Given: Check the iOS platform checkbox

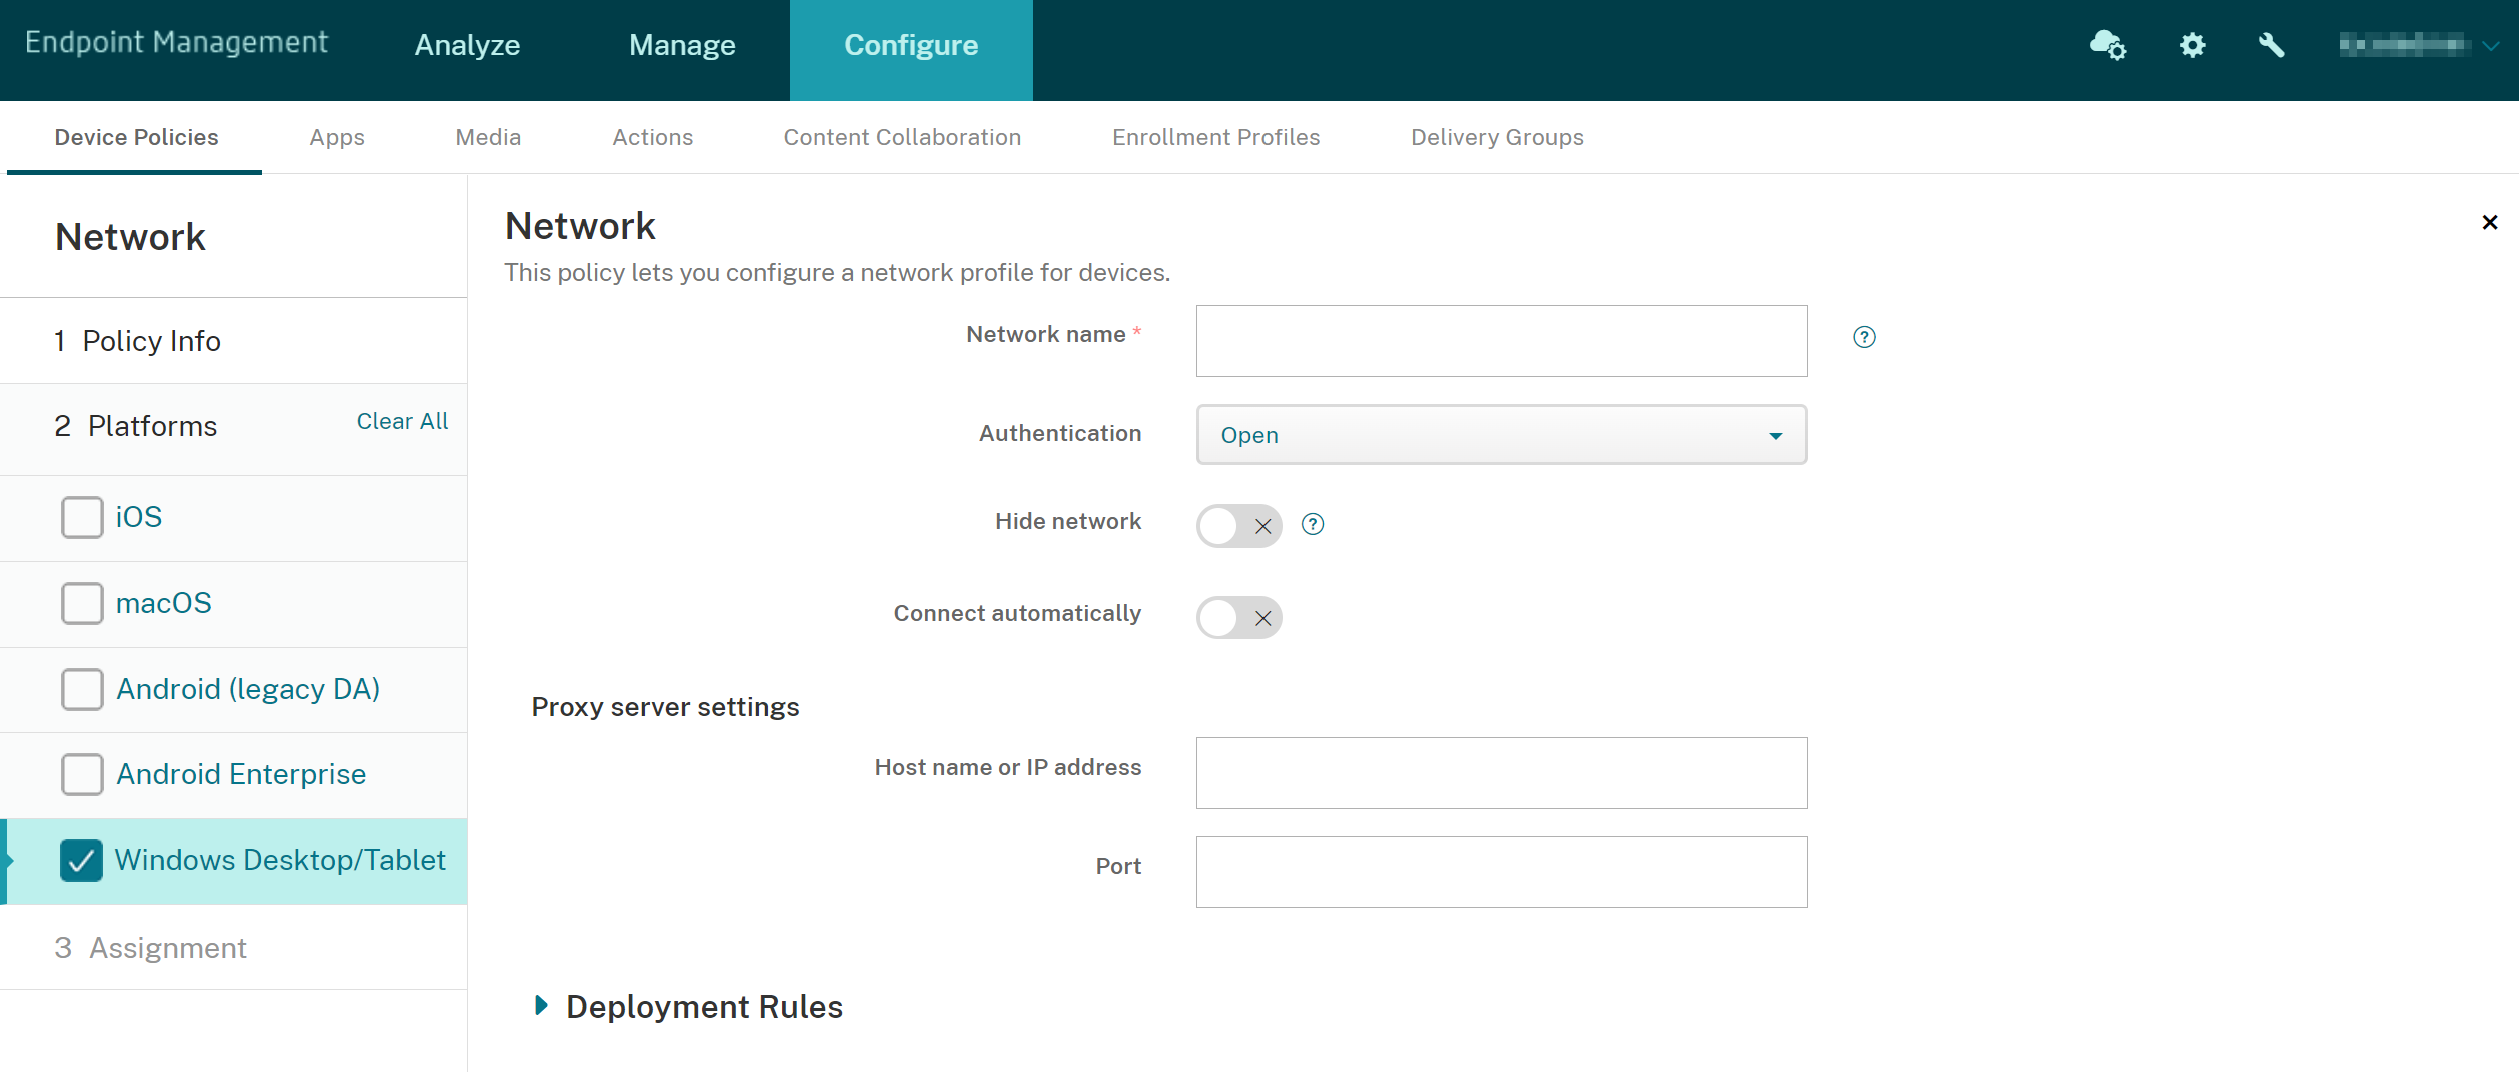Looking at the screenshot, I should 82,518.
